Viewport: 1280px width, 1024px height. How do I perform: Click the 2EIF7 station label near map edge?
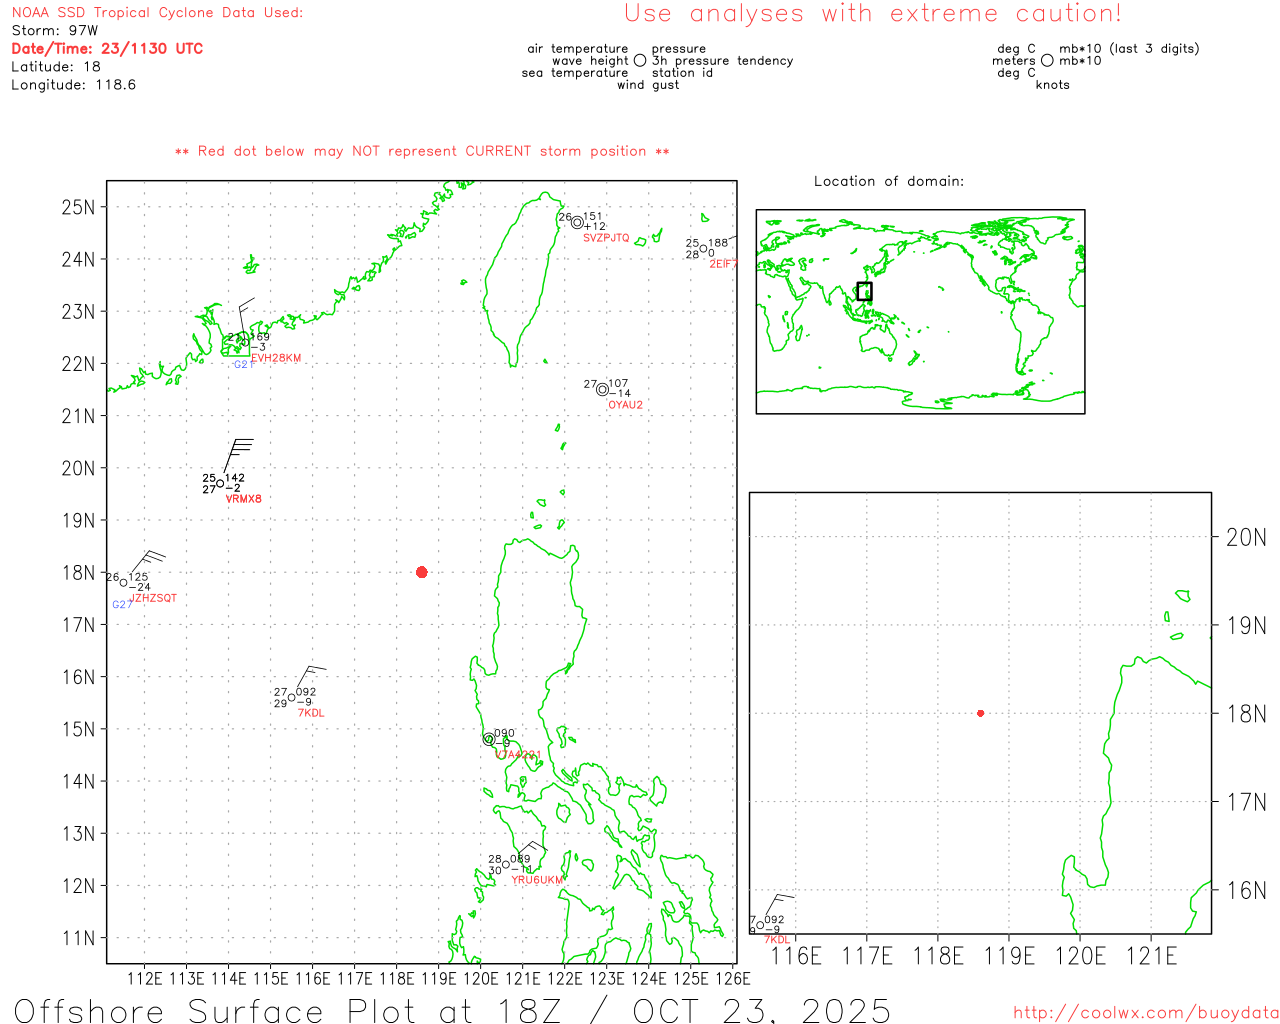(x=723, y=264)
